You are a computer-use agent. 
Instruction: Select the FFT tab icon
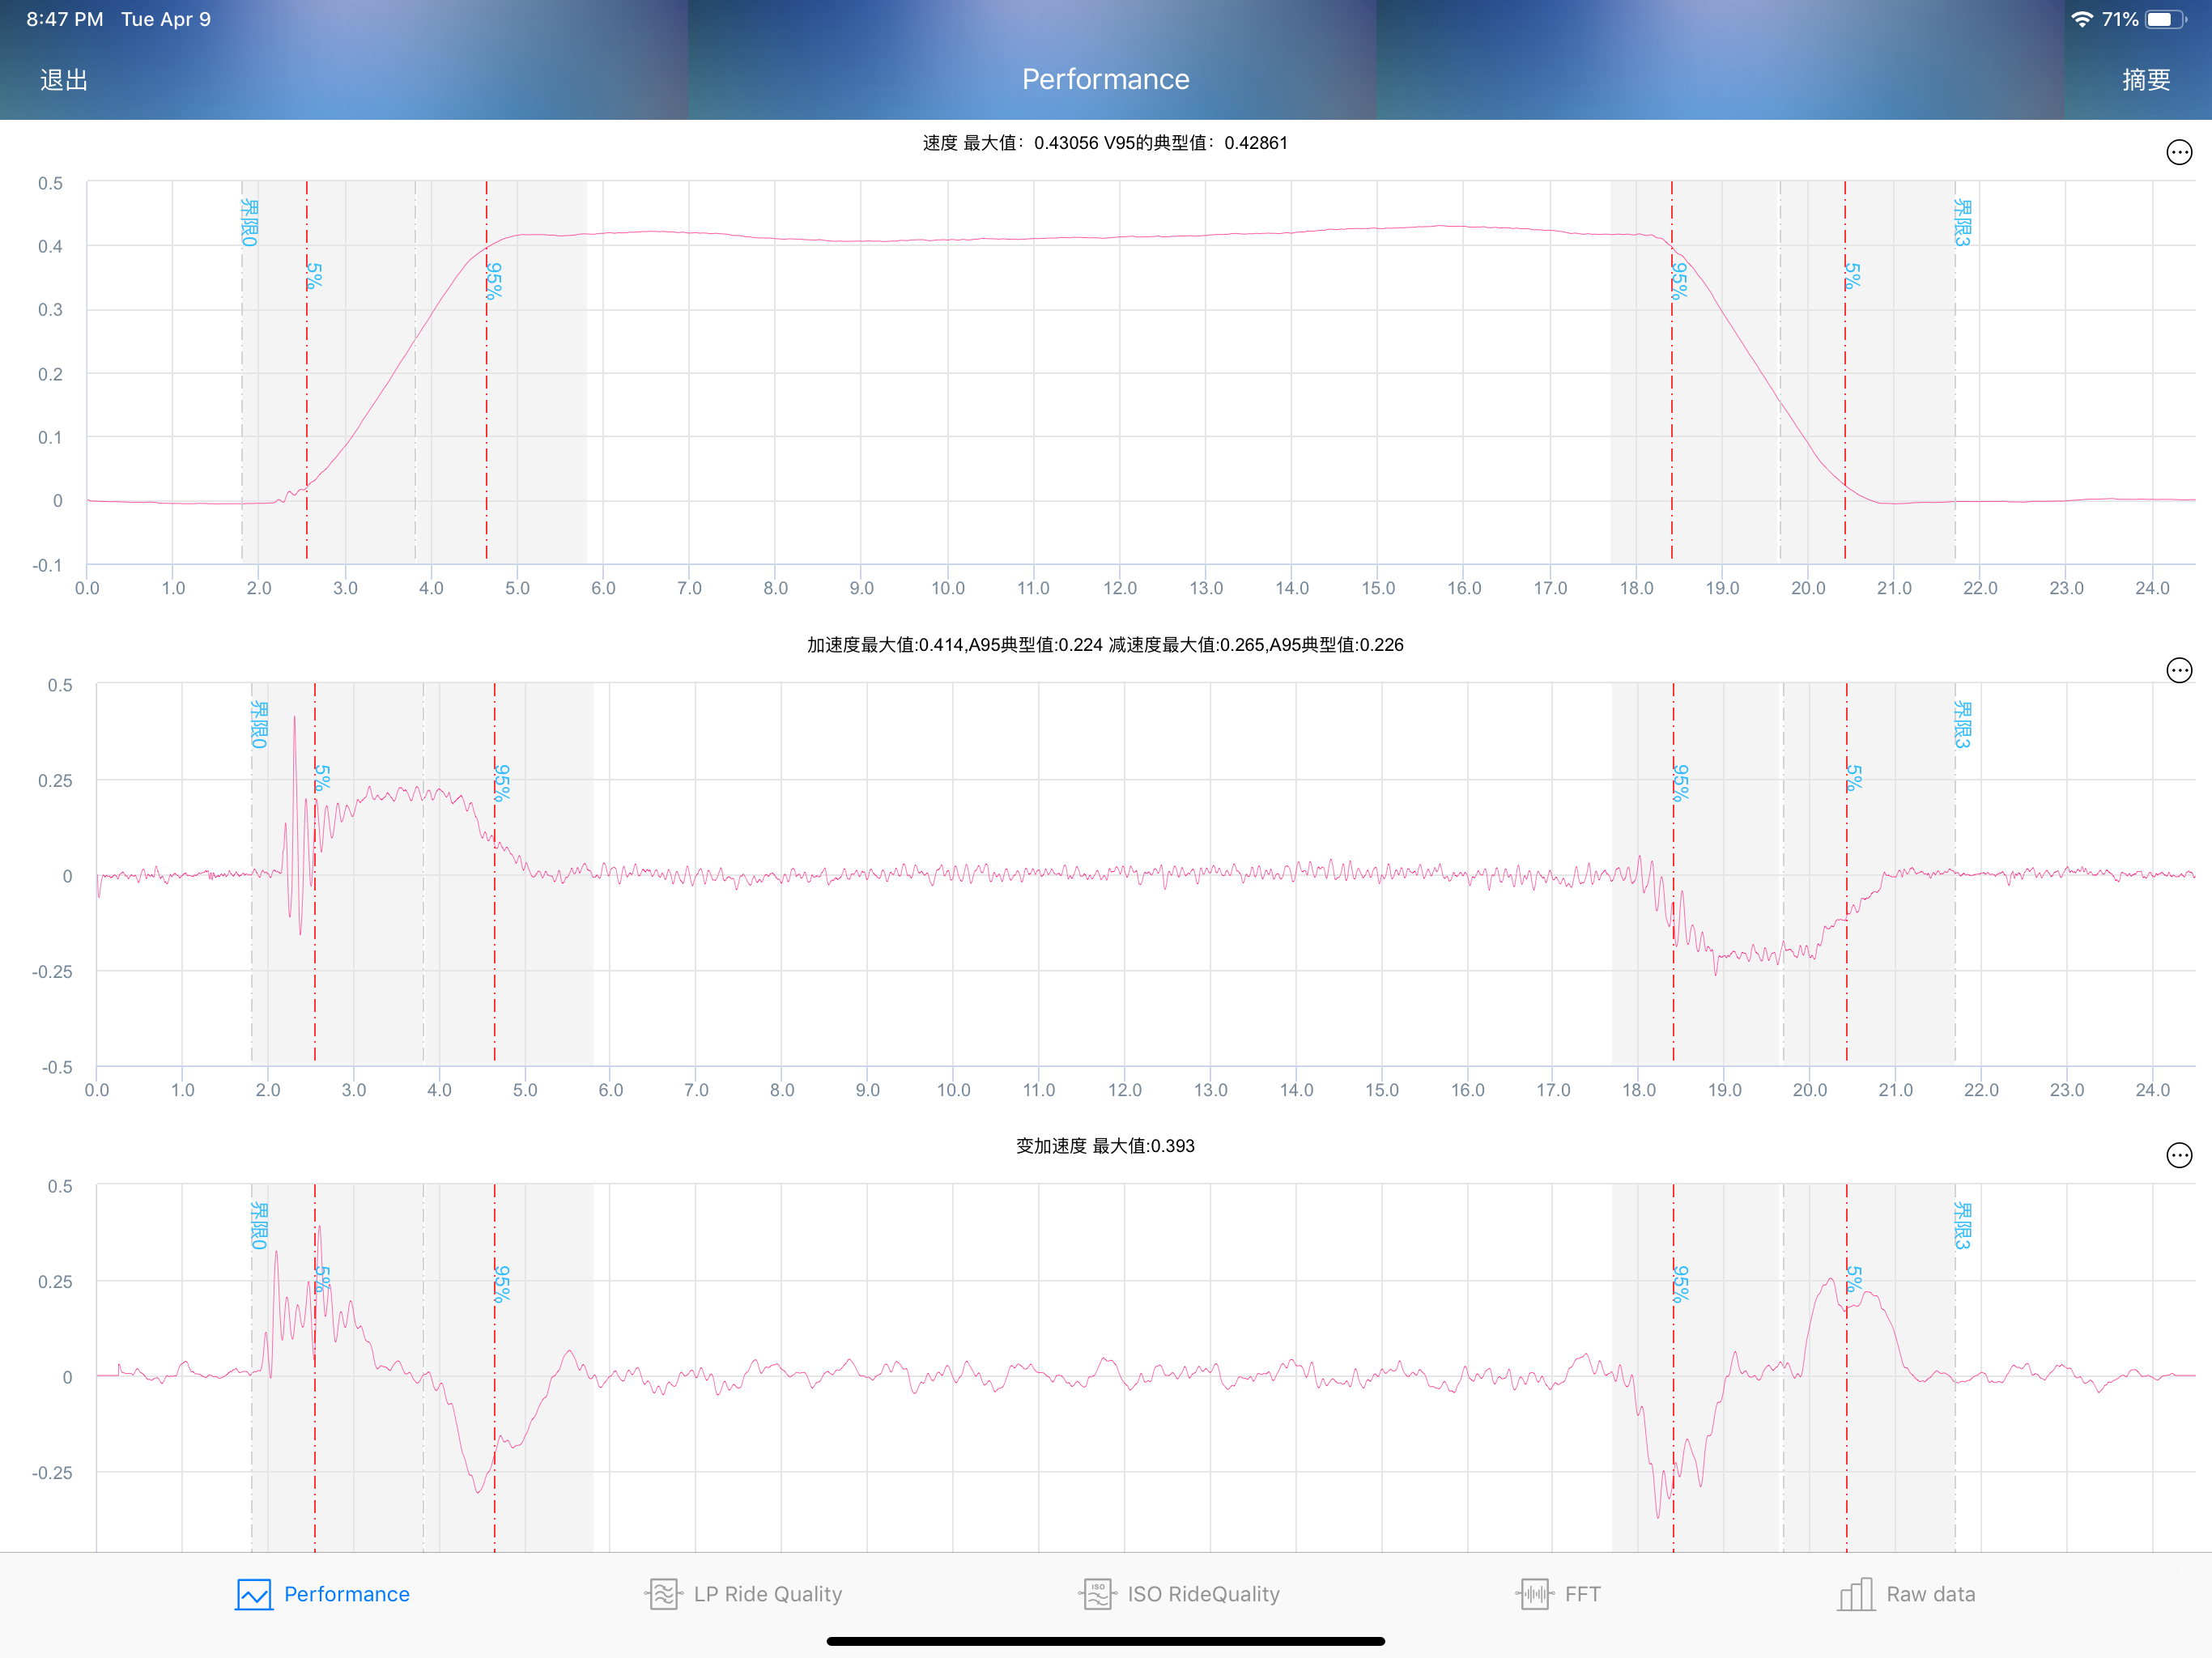point(1534,1594)
